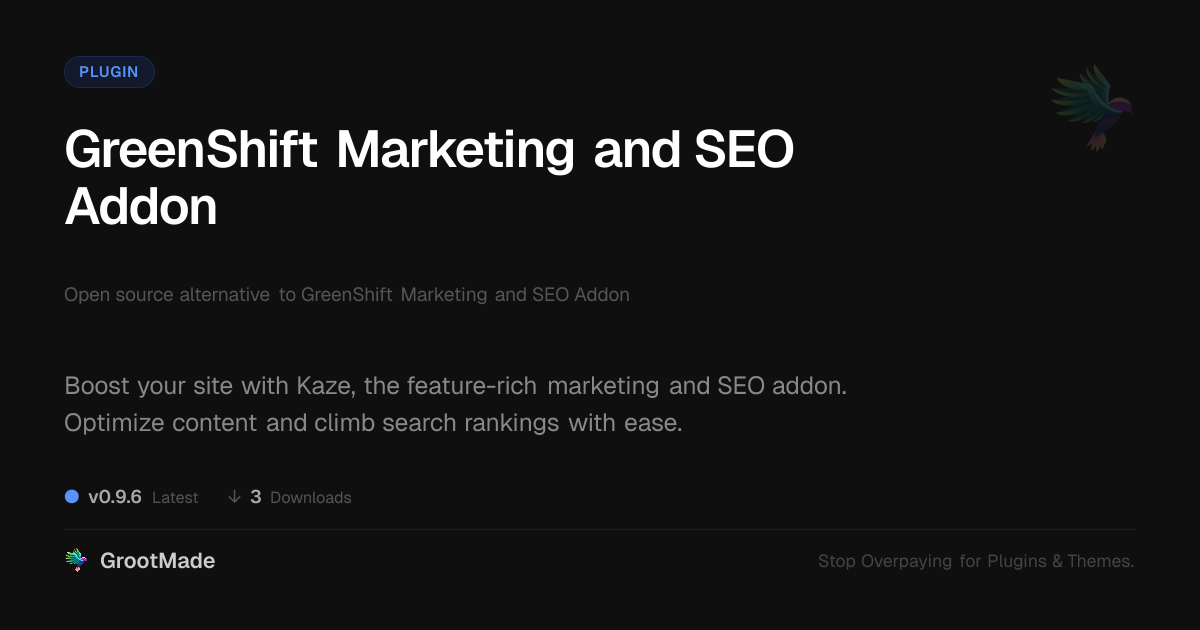Click the word 'Marketing' in the main heading
Image resolution: width=1200 pixels, height=630 pixels.
pyautogui.click(x=455, y=152)
